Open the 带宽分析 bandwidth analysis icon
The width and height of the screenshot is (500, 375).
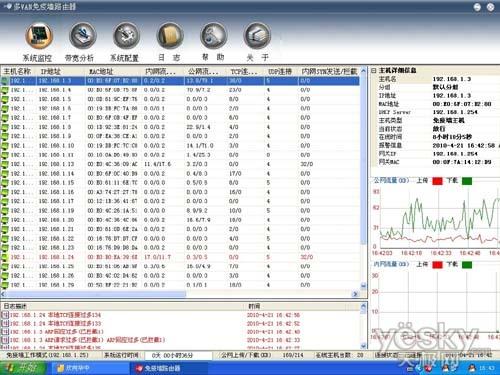(x=82, y=35)
